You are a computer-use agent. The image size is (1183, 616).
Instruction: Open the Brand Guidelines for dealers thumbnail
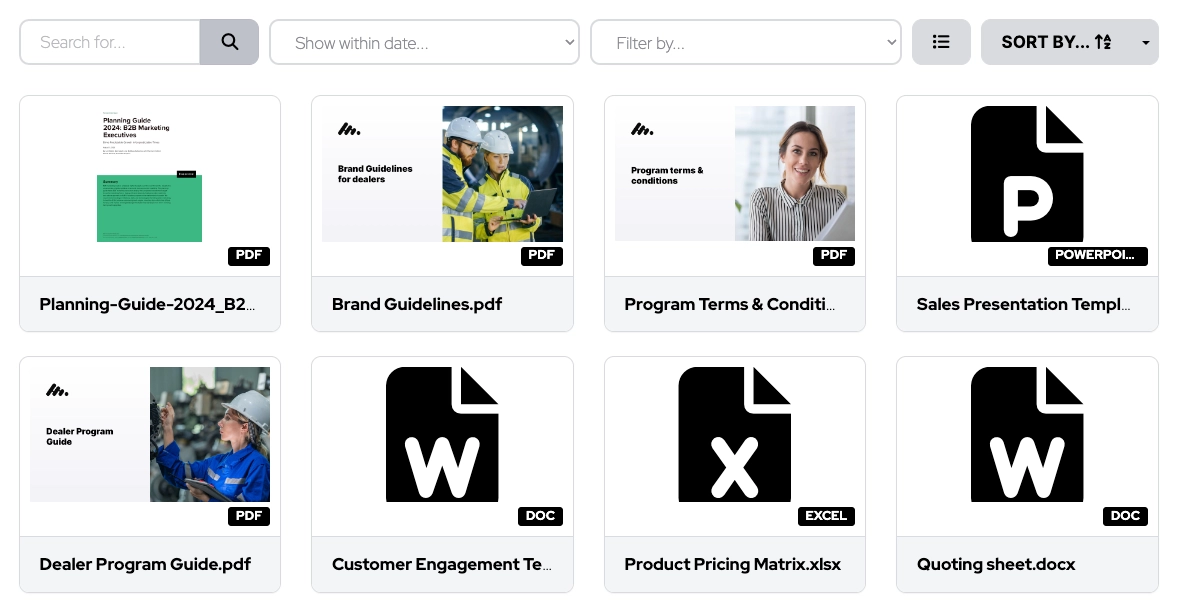tap(442, 174)
